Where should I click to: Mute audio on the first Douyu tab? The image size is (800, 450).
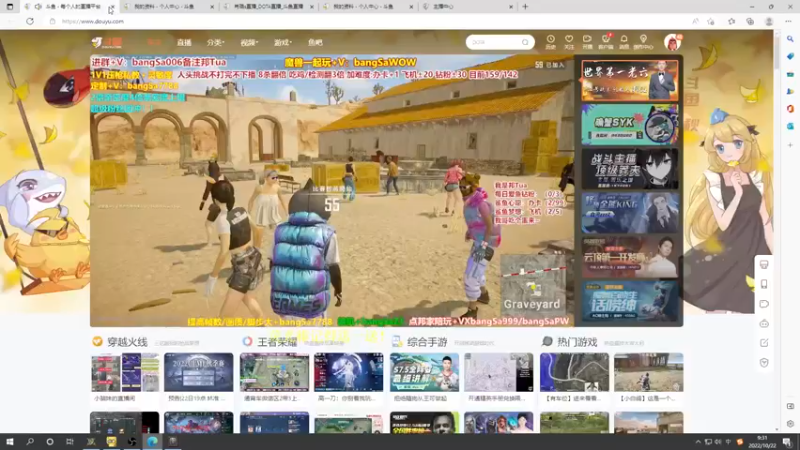pos(38,7)
